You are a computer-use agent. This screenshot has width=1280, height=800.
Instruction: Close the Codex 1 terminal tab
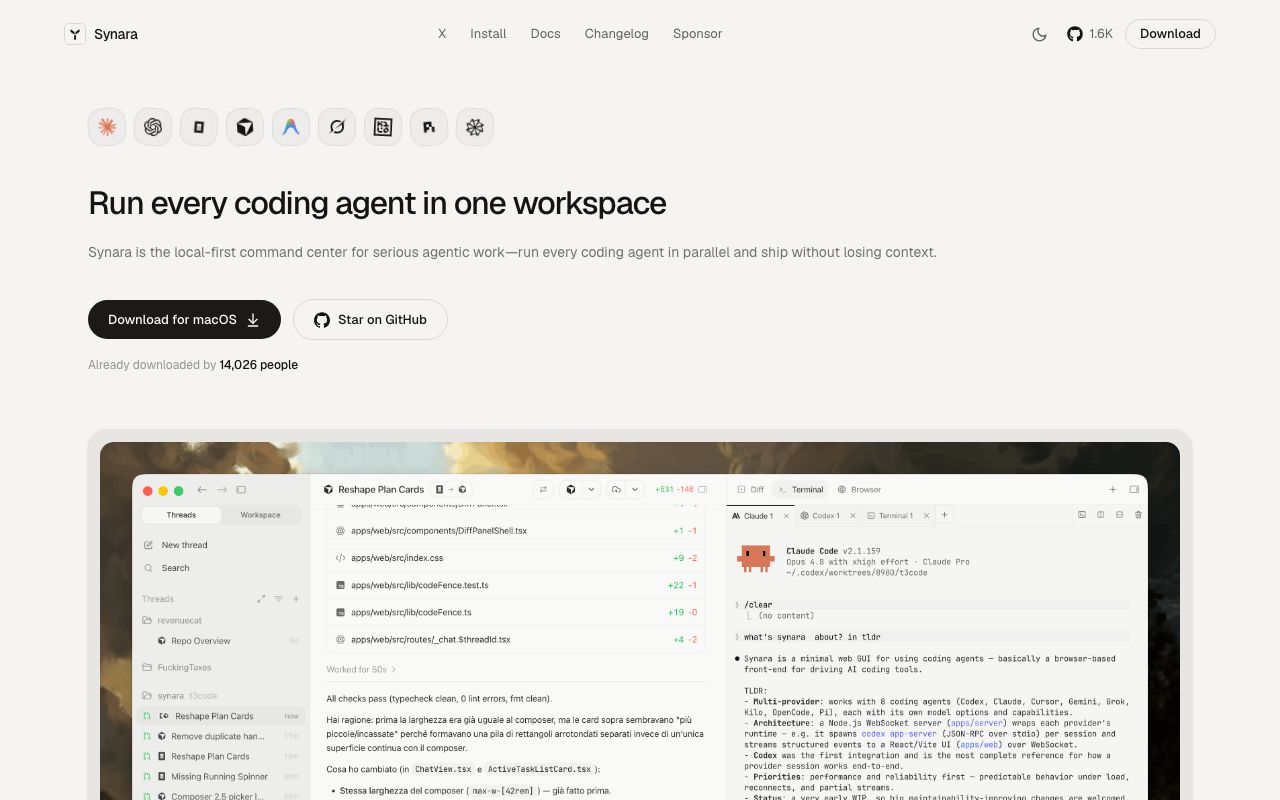(x=852, y=516)
